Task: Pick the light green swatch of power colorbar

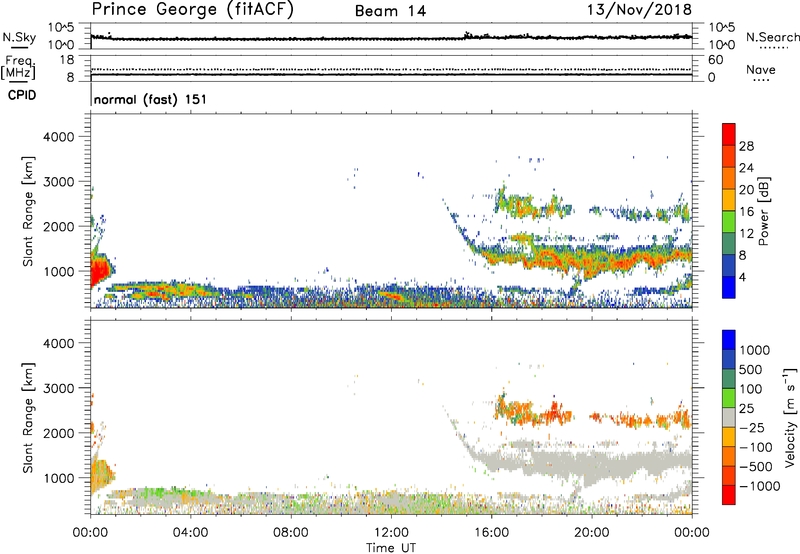Action: pyautogui.click(x=729, y=222)
